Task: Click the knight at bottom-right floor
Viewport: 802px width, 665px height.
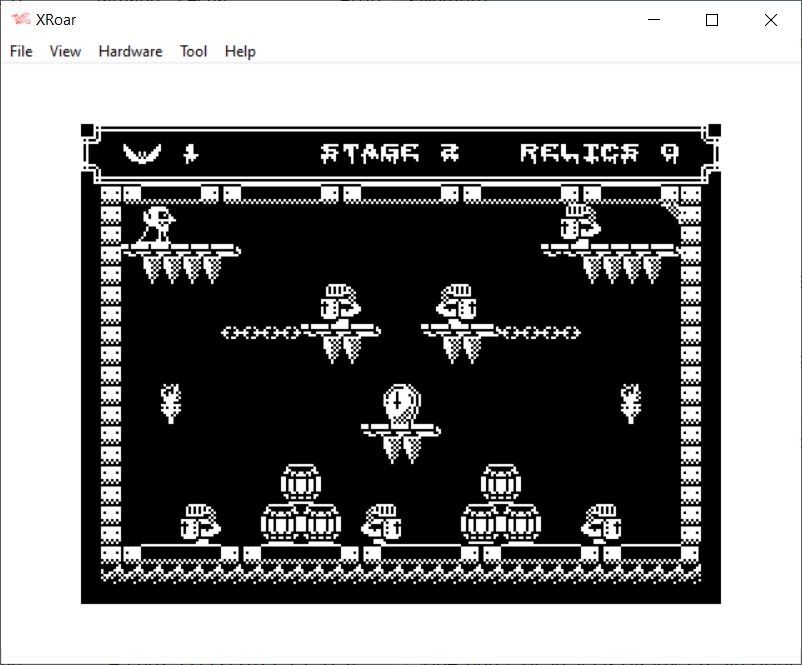Action: point(601,524)
